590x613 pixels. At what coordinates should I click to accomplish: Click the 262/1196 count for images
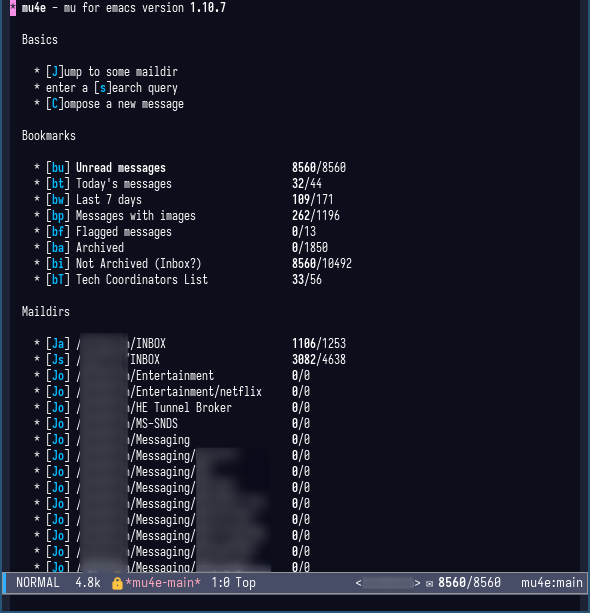[x=316, y=216]
